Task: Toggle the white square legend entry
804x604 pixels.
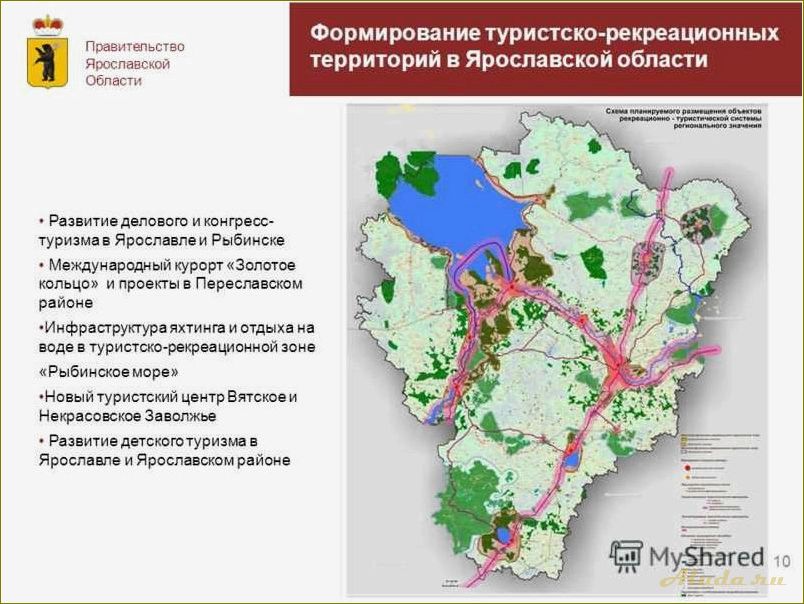Action: [x=683, y=452]
